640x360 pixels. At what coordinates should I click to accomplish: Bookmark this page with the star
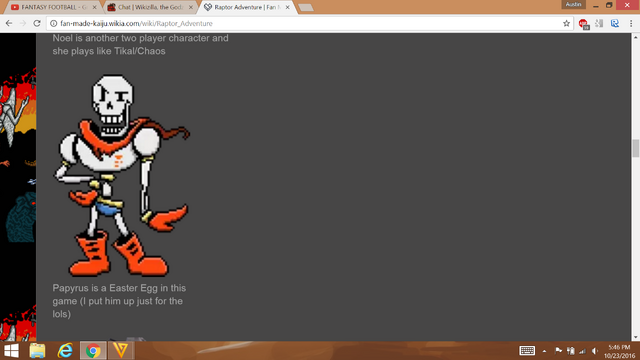pyautogui.click(x=566, y=24)
